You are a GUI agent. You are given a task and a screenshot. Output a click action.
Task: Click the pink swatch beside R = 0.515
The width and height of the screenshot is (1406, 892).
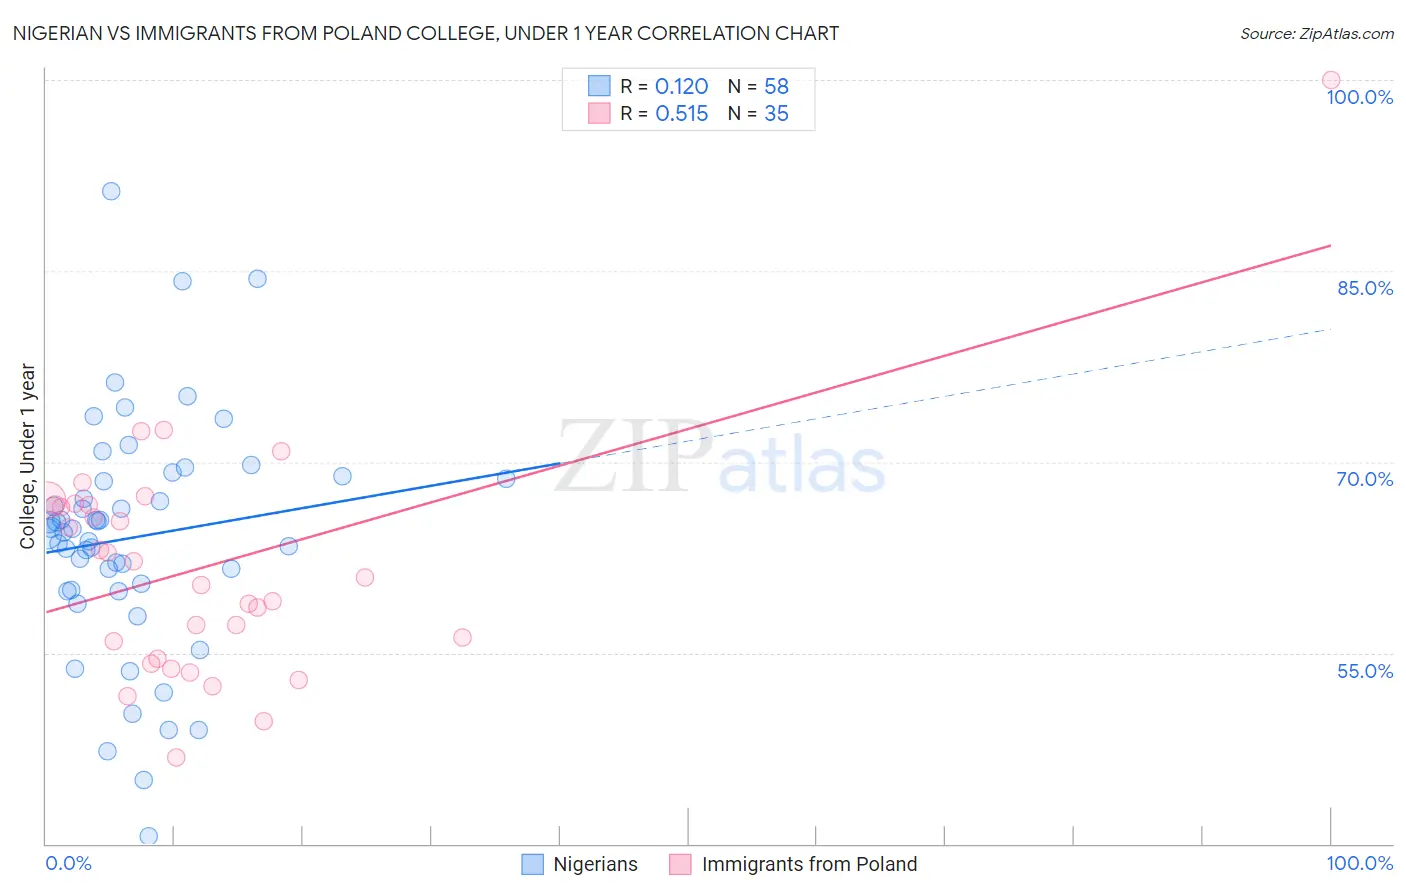599,113
